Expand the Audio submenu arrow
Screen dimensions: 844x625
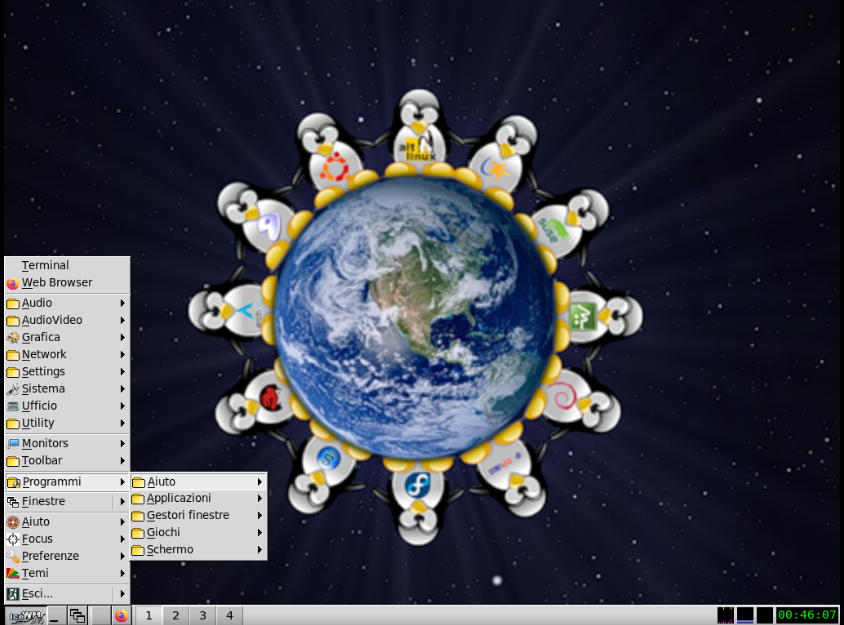(123, 303)
